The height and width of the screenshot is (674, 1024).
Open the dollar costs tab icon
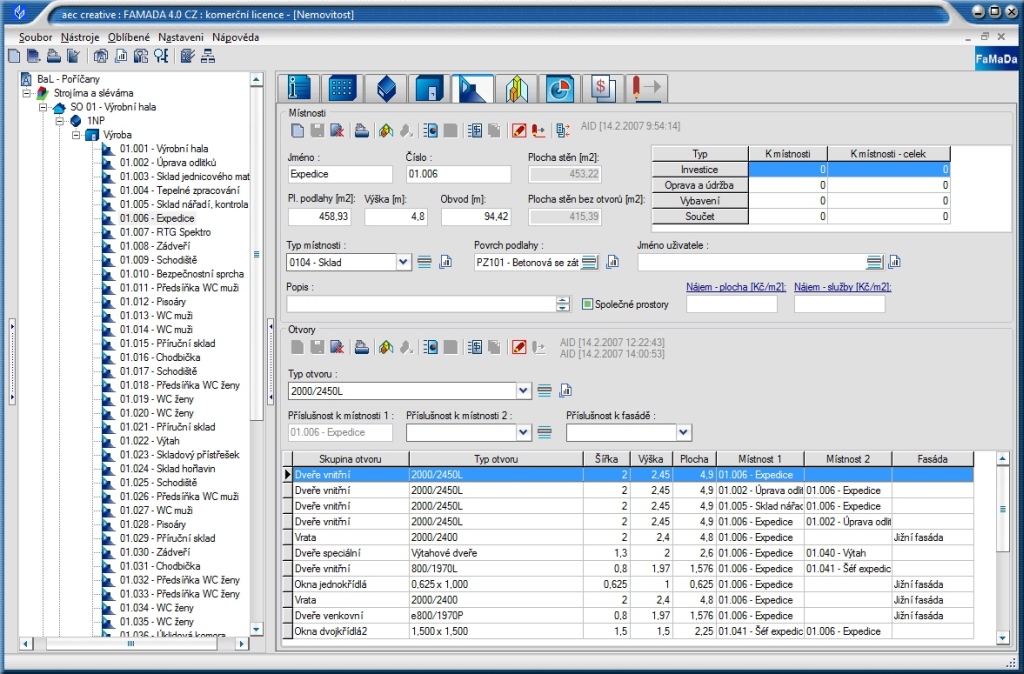coord(603,88)
